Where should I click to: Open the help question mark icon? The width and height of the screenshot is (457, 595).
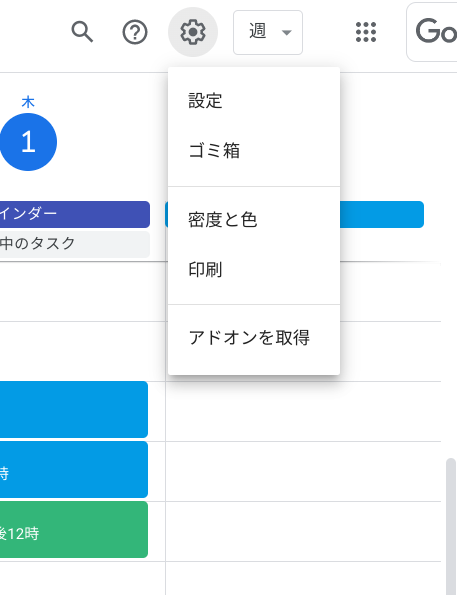pyautogui.click(x=135, y=32)
